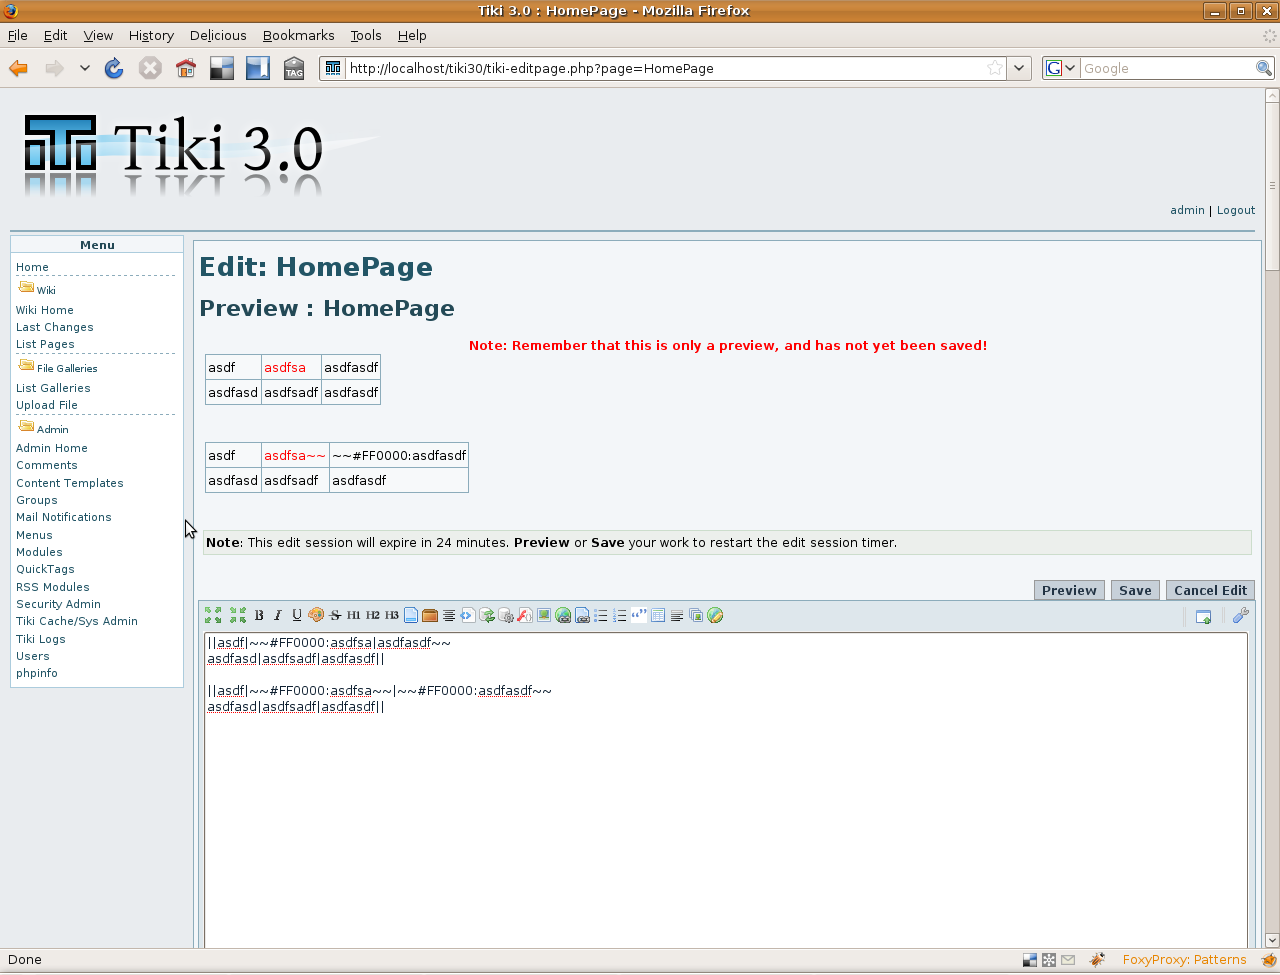Insert a quote using the quotation marks icon

639,616
